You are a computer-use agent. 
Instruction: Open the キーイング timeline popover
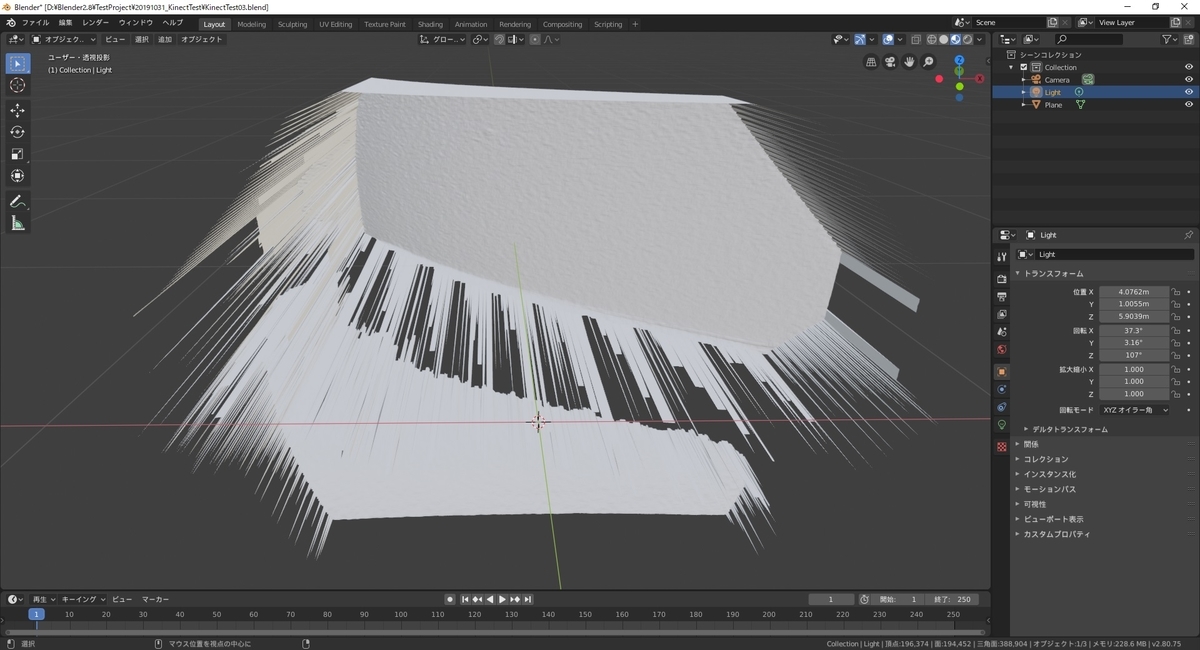[x=83, y=599]
